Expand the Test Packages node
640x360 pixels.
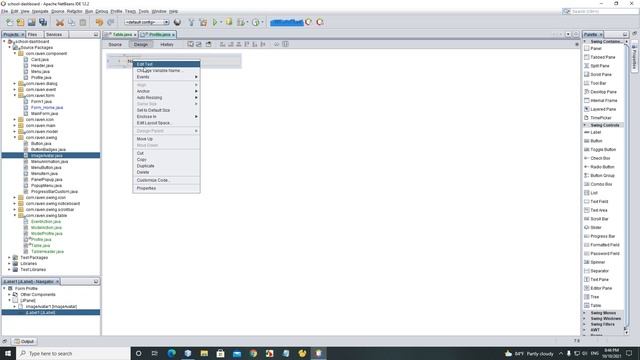point(9,258)
